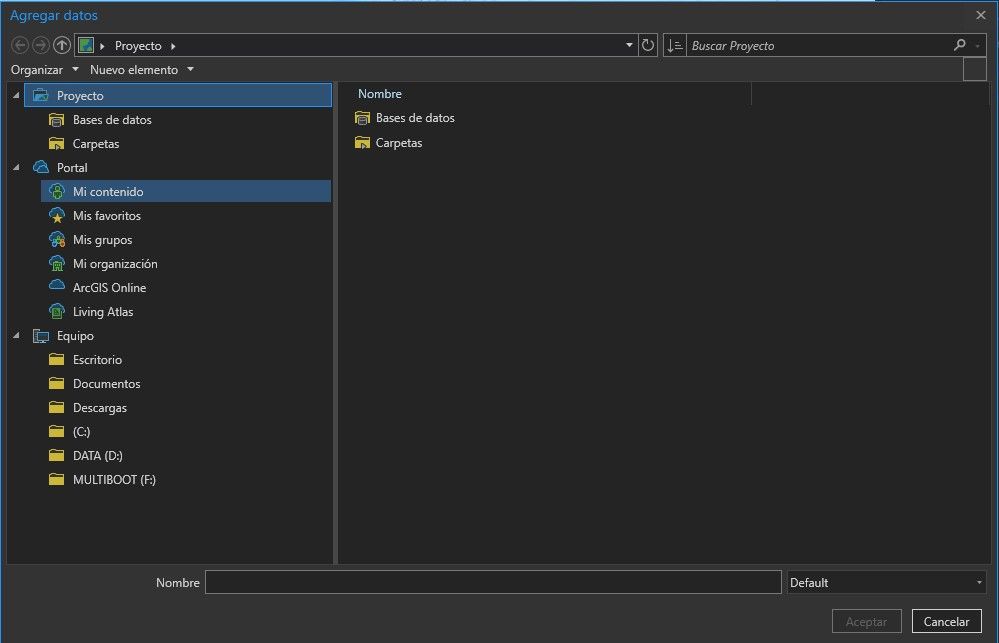Image resolution: width=999 pixels, height=643 pixels.
Task: Refresh the current Proyecto location
Action: click(x=648, y=45)
